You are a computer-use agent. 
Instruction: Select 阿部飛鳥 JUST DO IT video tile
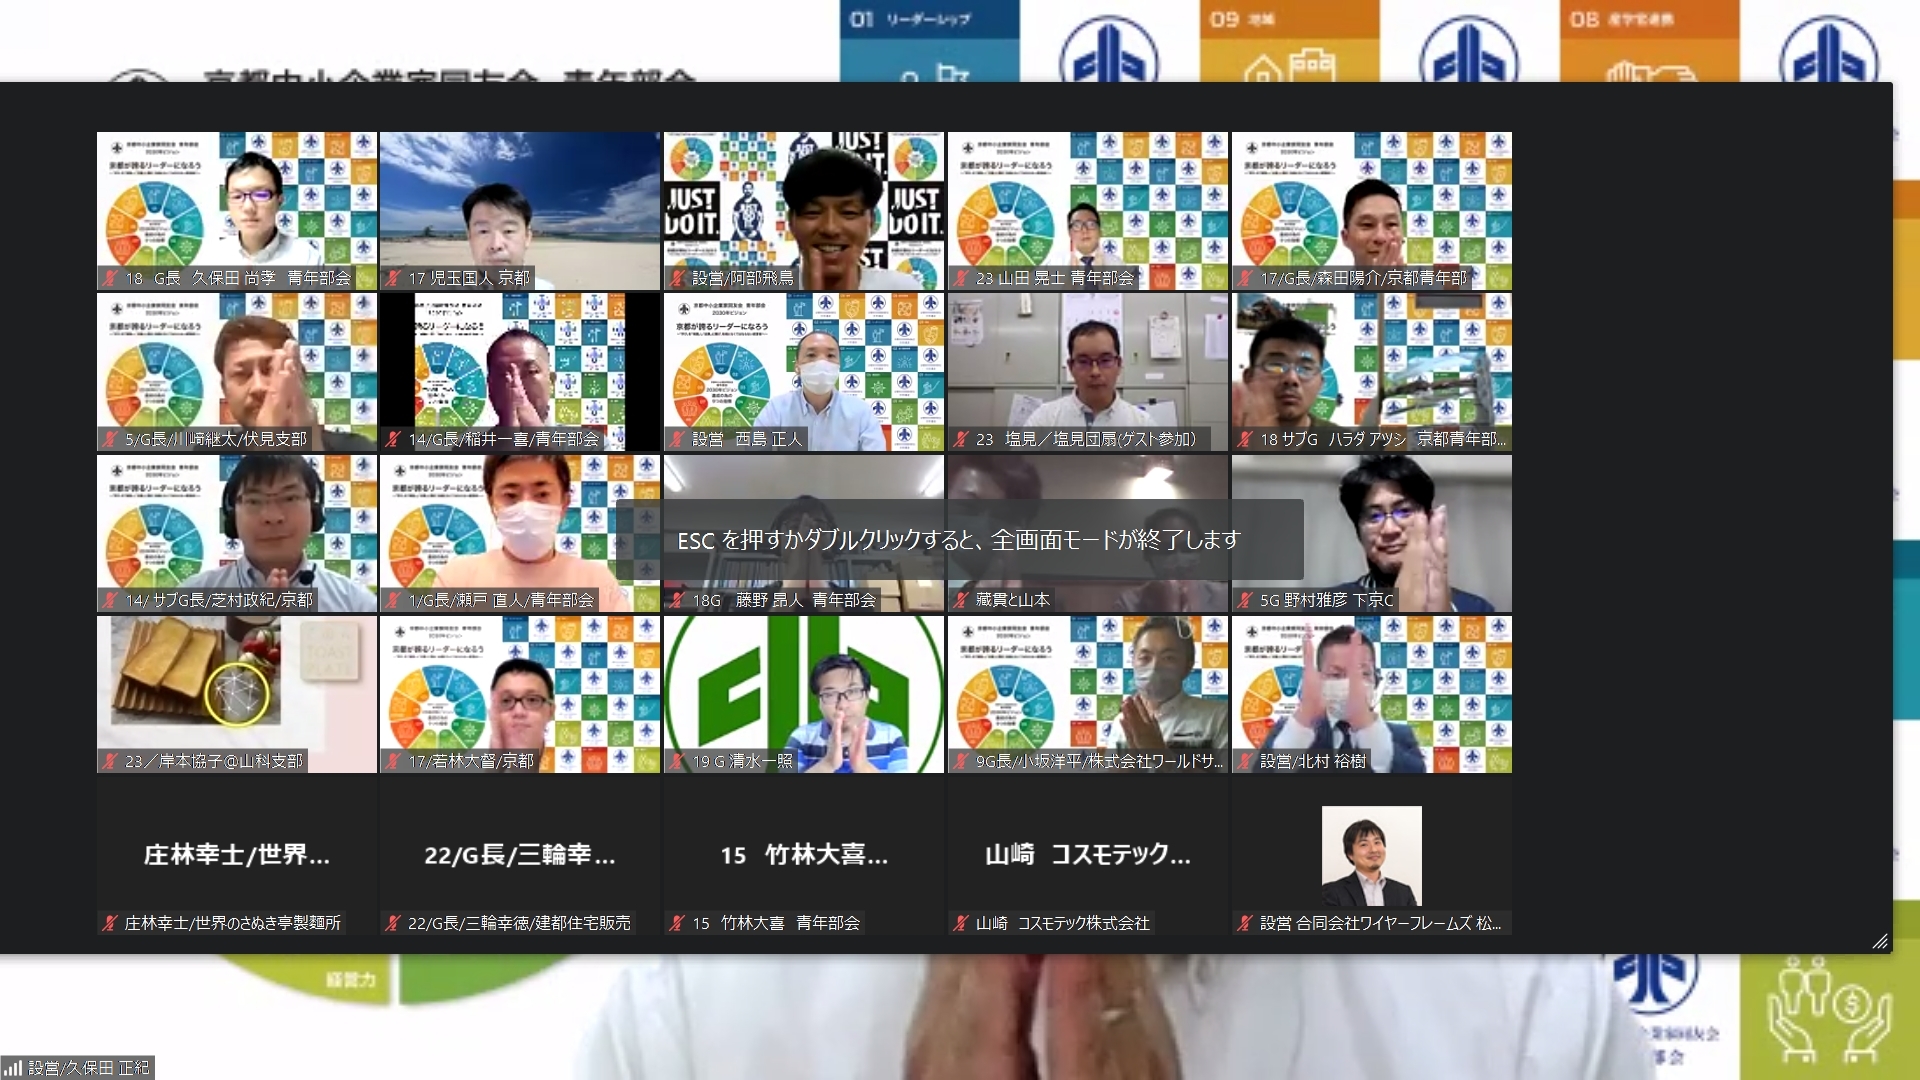804,211
